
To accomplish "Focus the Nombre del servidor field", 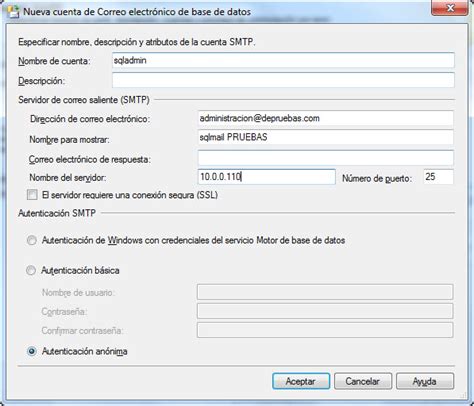I will click(267, 177).
